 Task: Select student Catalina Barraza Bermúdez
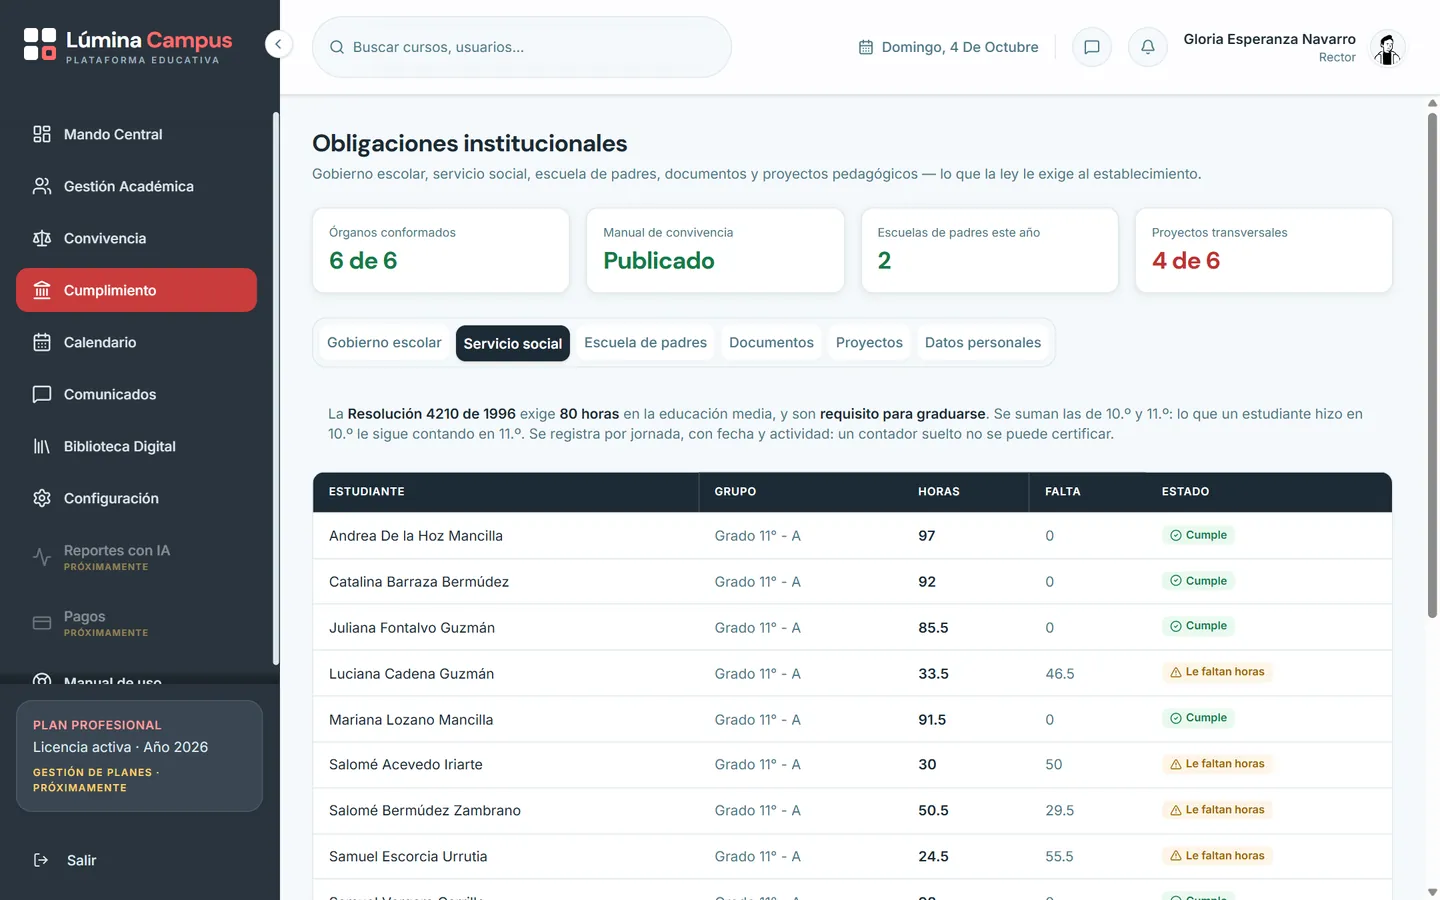[419, 582]
